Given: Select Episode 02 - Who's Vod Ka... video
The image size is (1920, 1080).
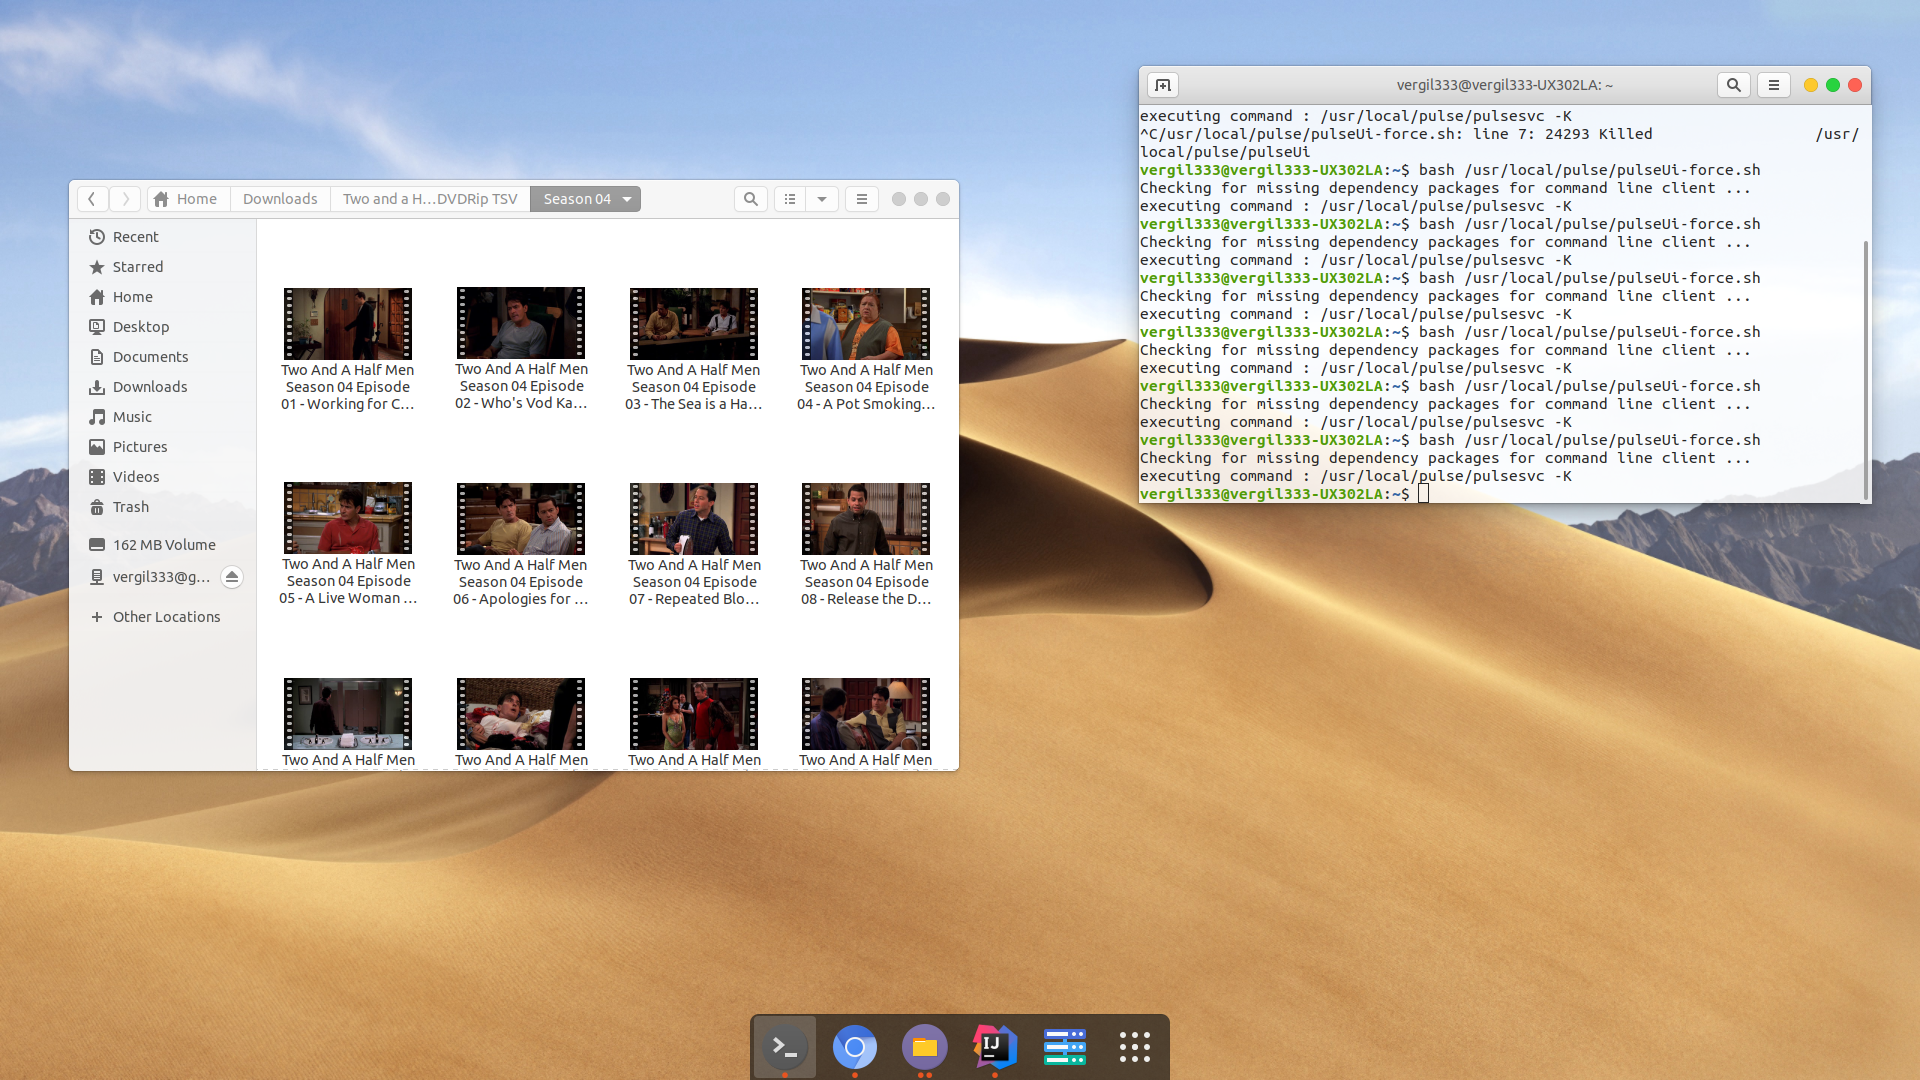Looking at the screenshot, I should click(521, 350).
